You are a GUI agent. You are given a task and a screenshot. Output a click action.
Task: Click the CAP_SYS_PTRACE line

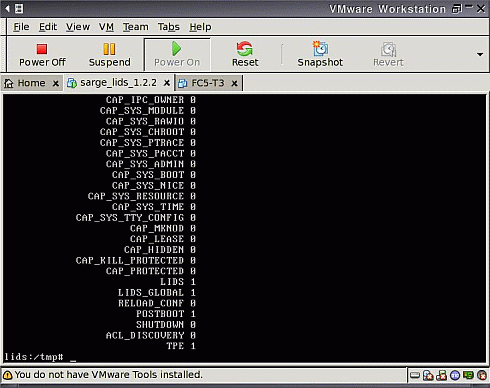pos(148,142)
